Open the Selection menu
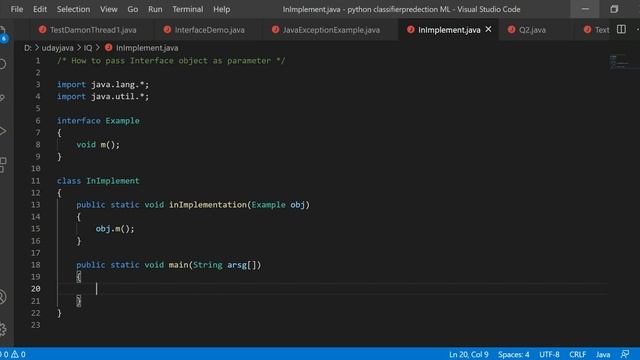Viewport: 640px width, 360px height. pyautogui.click(x=73, y=9)
